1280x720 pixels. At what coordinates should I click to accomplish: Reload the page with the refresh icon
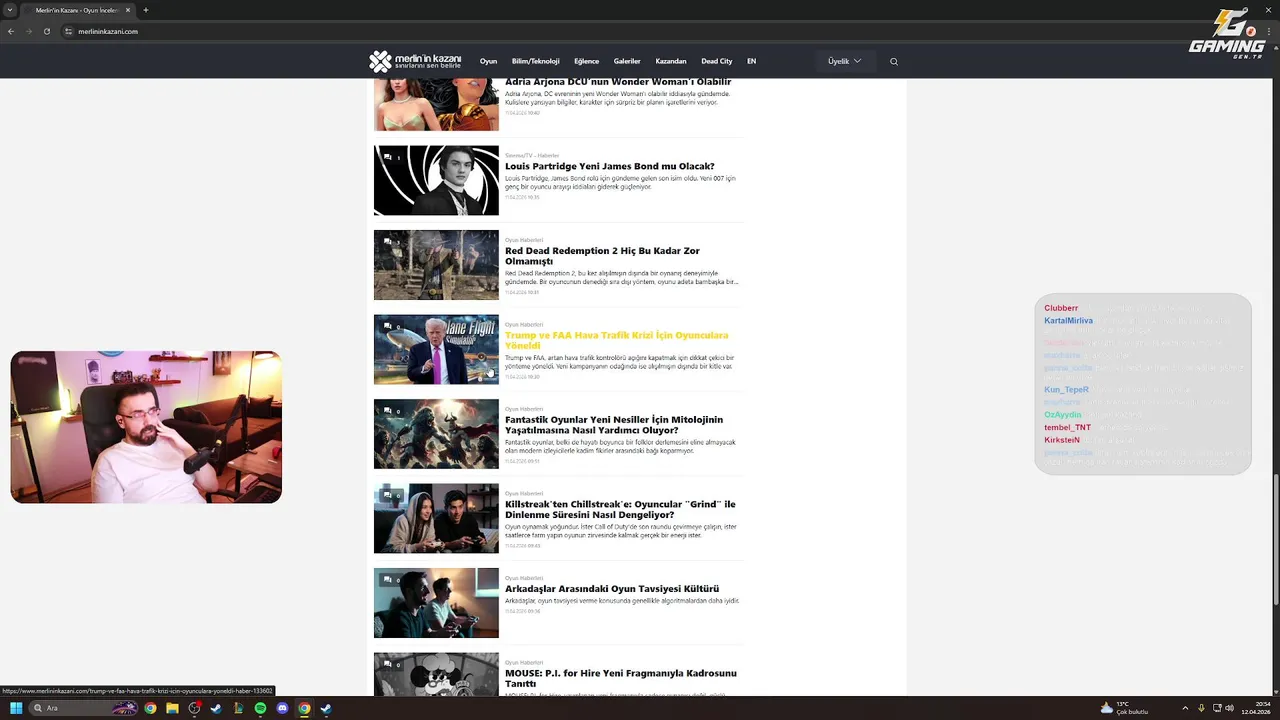(46, 31)
